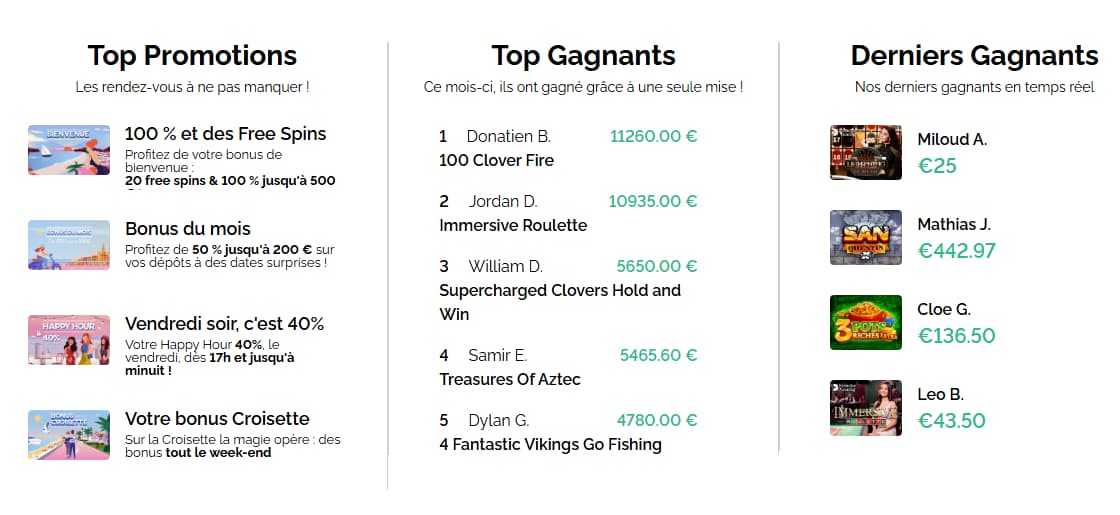Open Miloud A.'s roulette game thumbnail
This screenshot has width=1120, height=515.
pos(866,152)
